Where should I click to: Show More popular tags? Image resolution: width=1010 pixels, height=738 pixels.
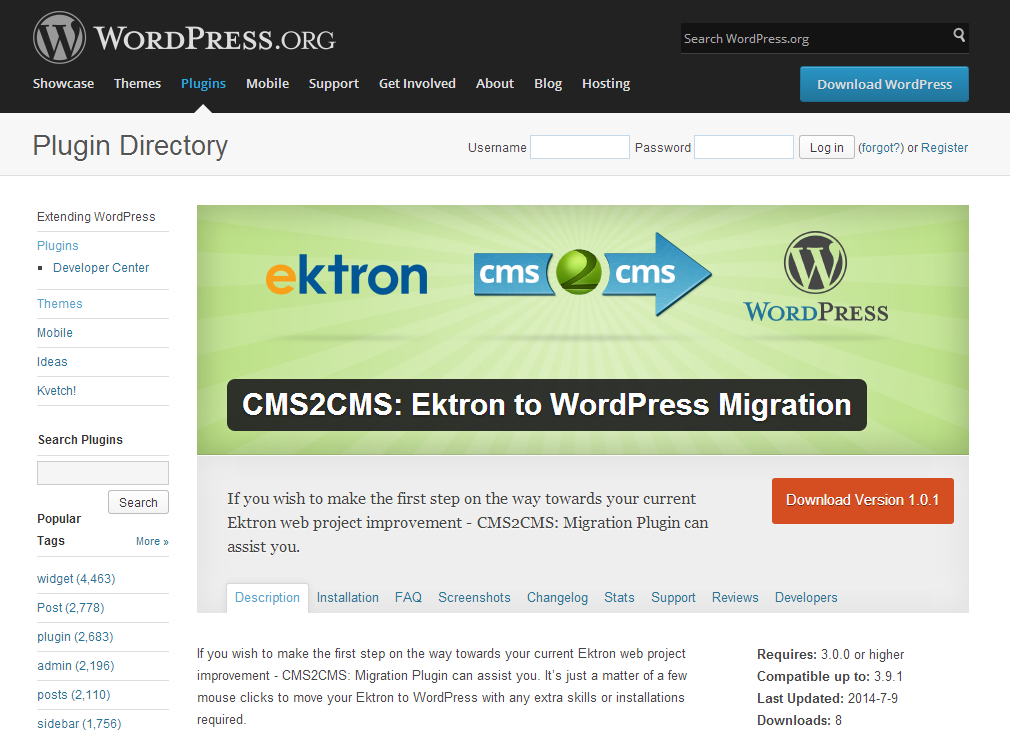coord(152,542)
